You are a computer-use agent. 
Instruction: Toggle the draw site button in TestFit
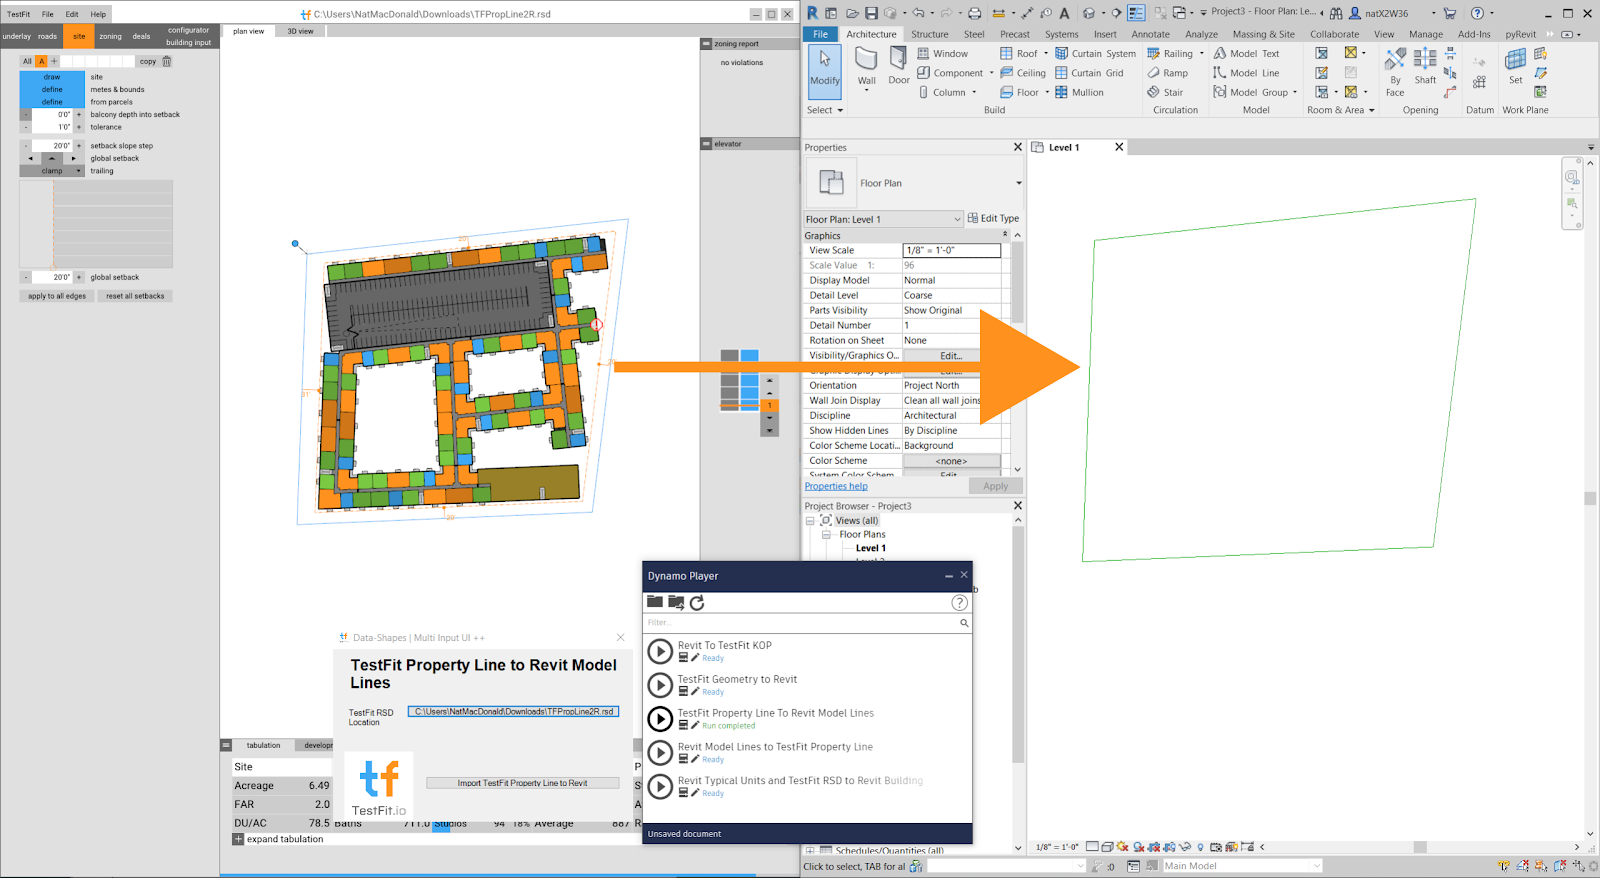point(52,77)
